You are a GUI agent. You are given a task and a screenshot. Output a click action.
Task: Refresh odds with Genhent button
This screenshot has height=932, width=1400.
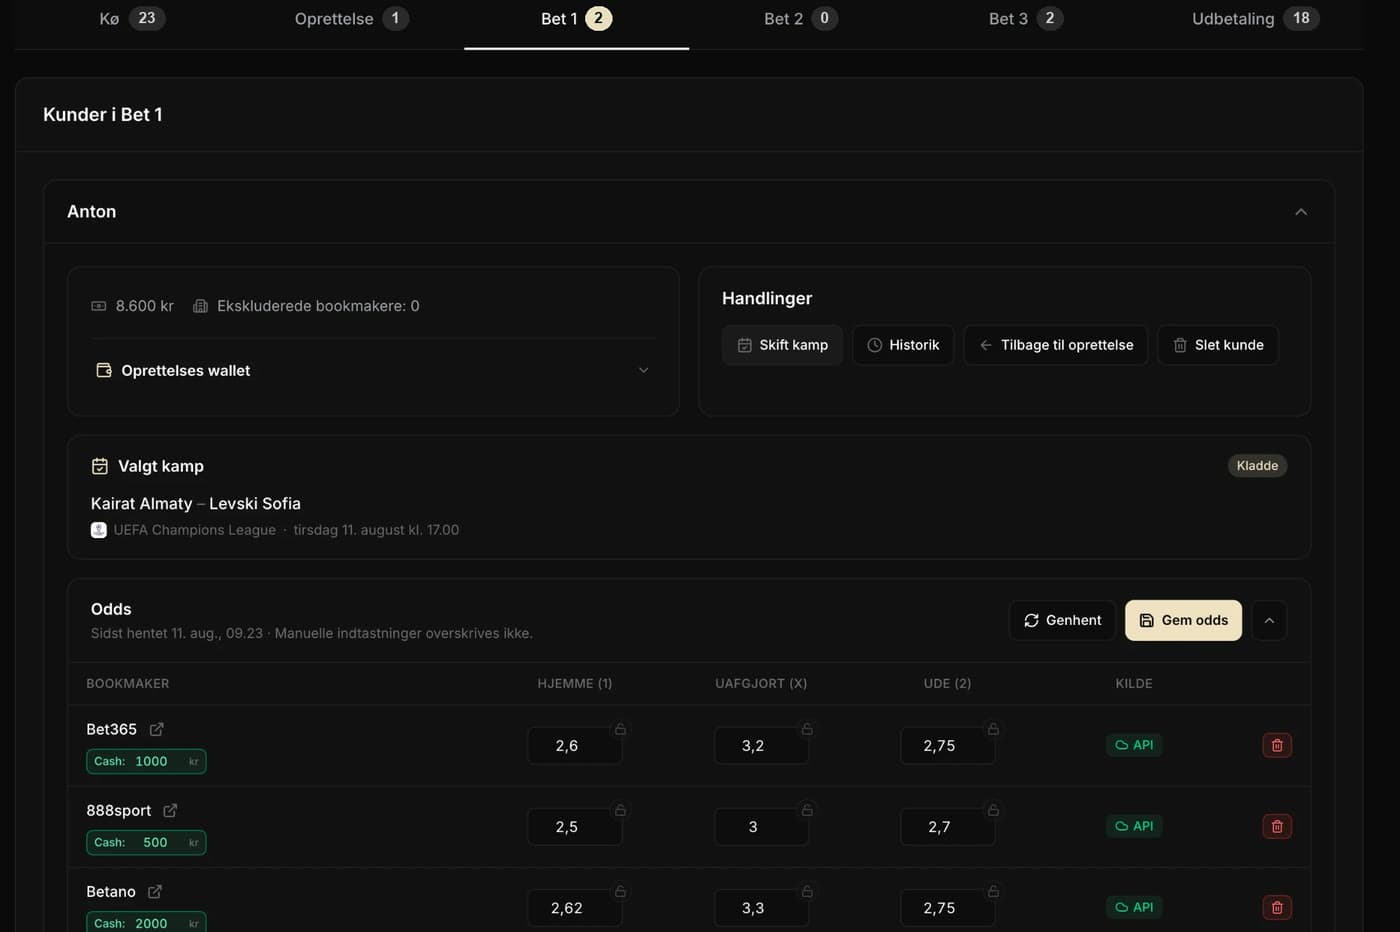click(1062, 620)
